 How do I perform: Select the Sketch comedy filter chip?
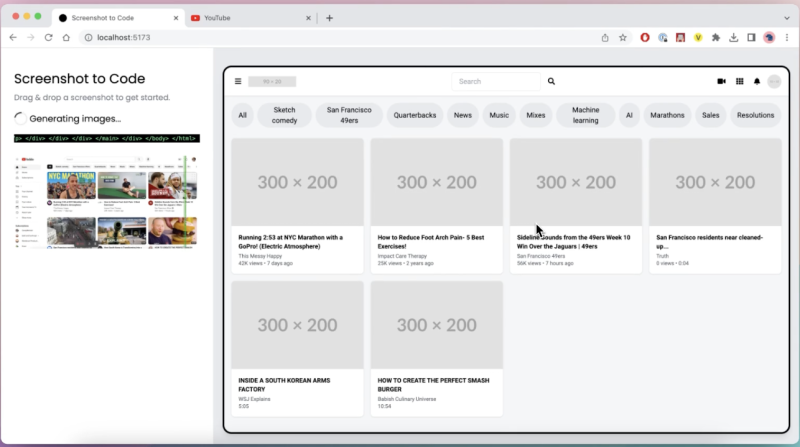tap(284, 115)
